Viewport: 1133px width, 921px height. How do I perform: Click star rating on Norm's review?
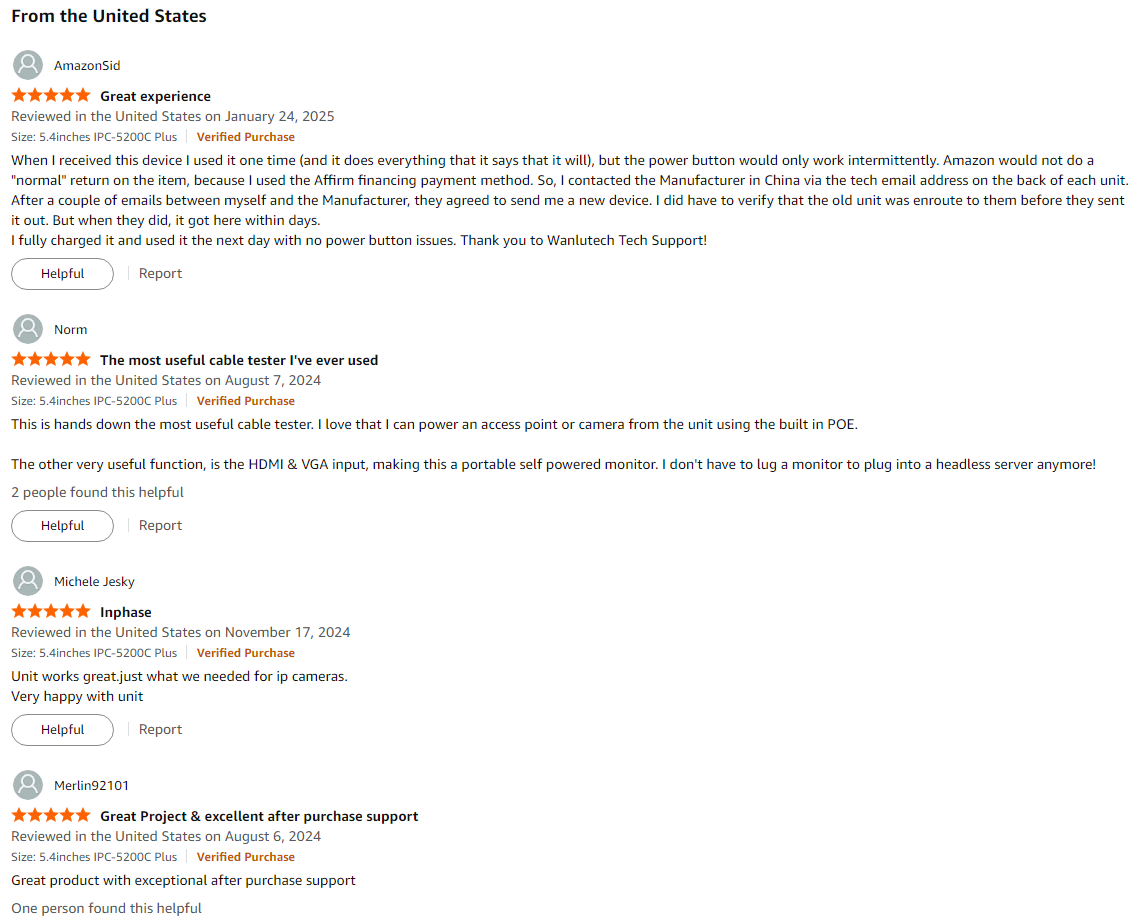(x=51, y=359)
